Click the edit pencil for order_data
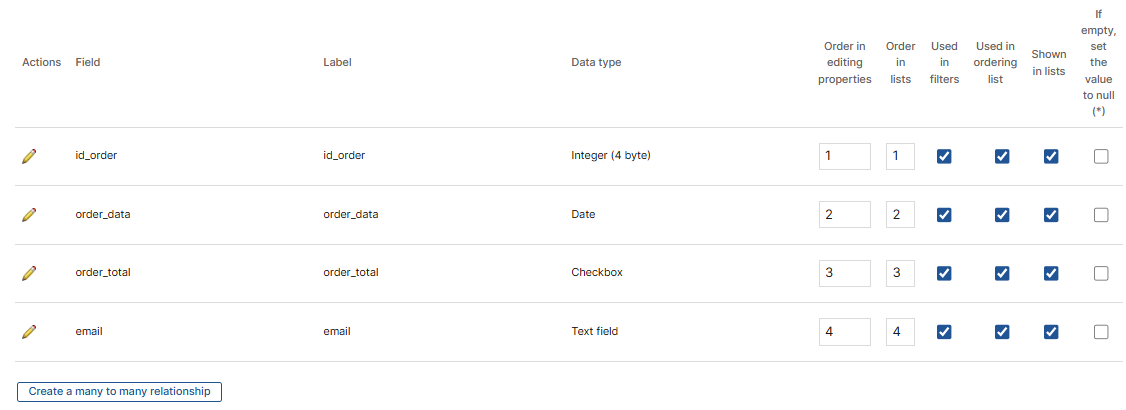Image resolution: width=1126 pixels, height=410 pixels. 29,215
